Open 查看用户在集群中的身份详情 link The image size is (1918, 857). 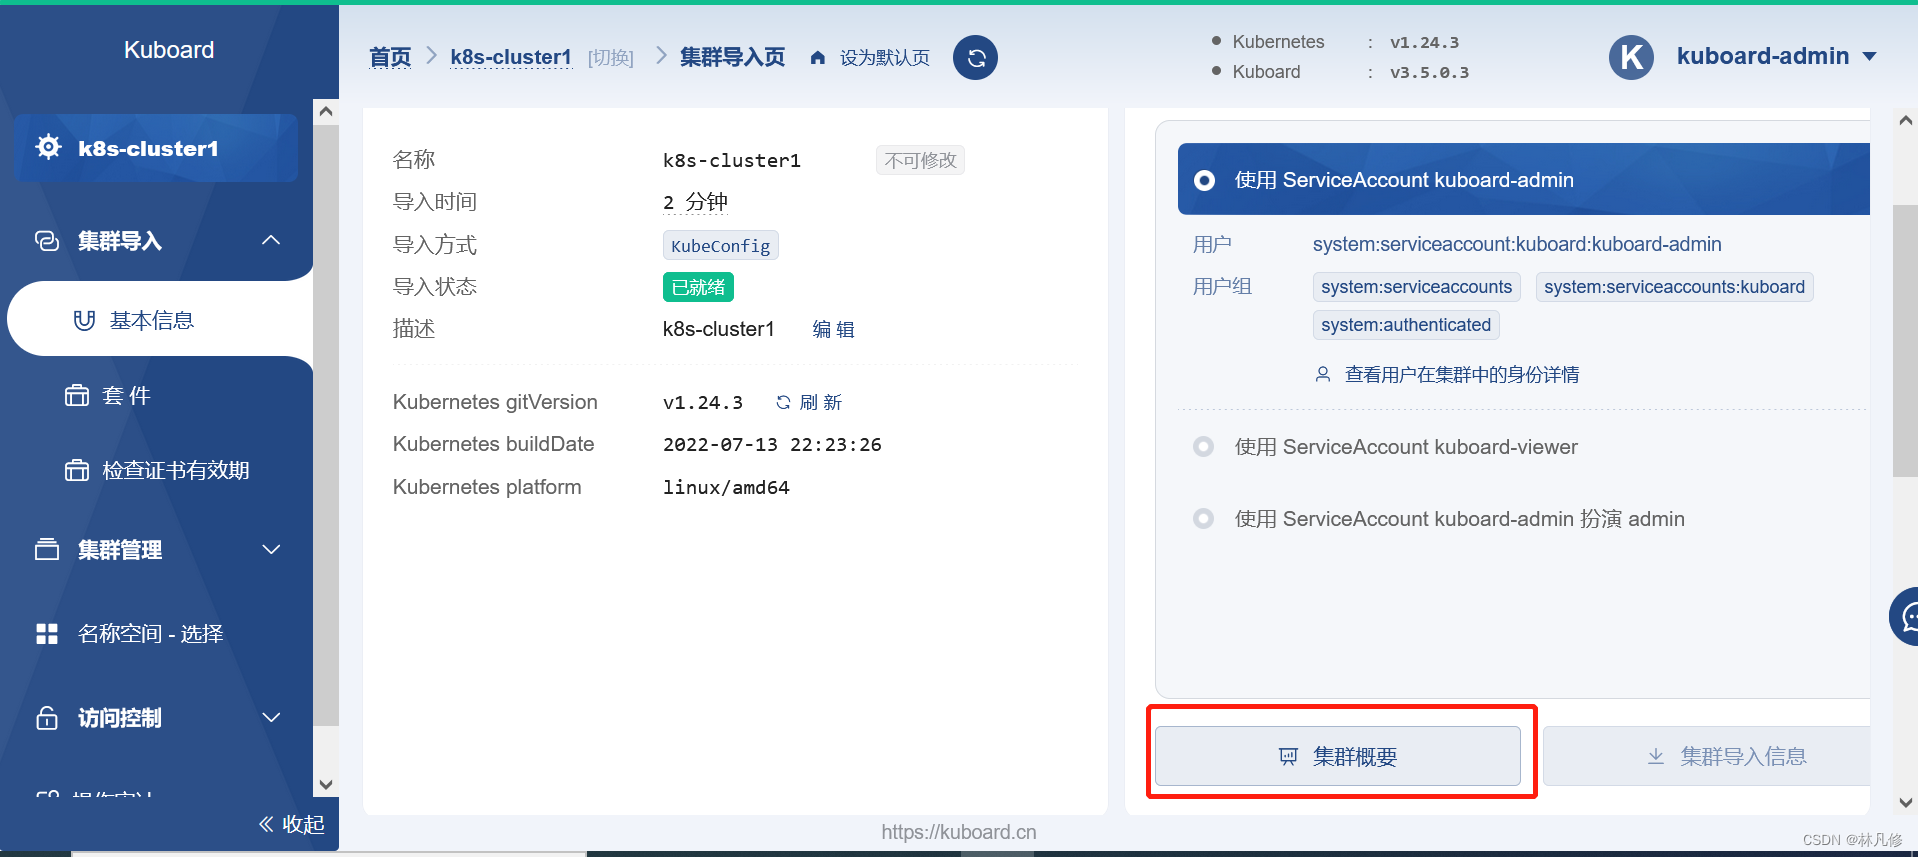tap(1462, 374)
